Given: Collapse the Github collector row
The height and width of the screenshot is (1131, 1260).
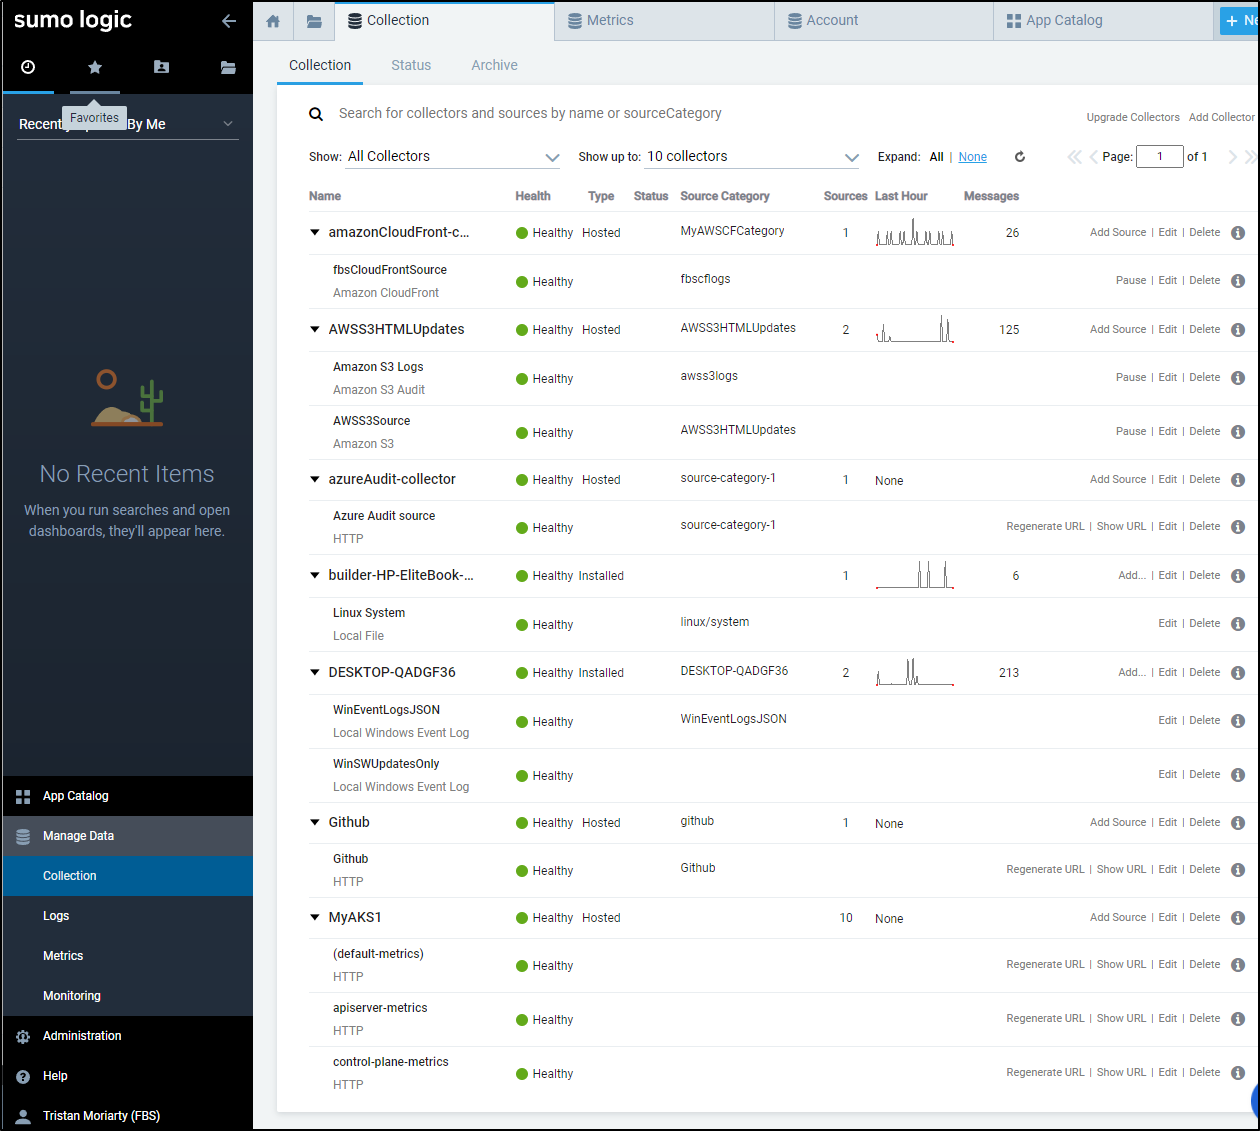Looking at the screenshot, I should (315, 823).
